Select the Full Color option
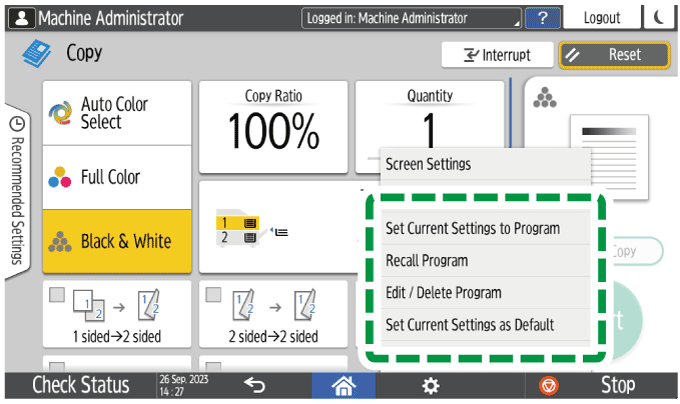Viewport: 680px width, 404px height. coord(117,177)
